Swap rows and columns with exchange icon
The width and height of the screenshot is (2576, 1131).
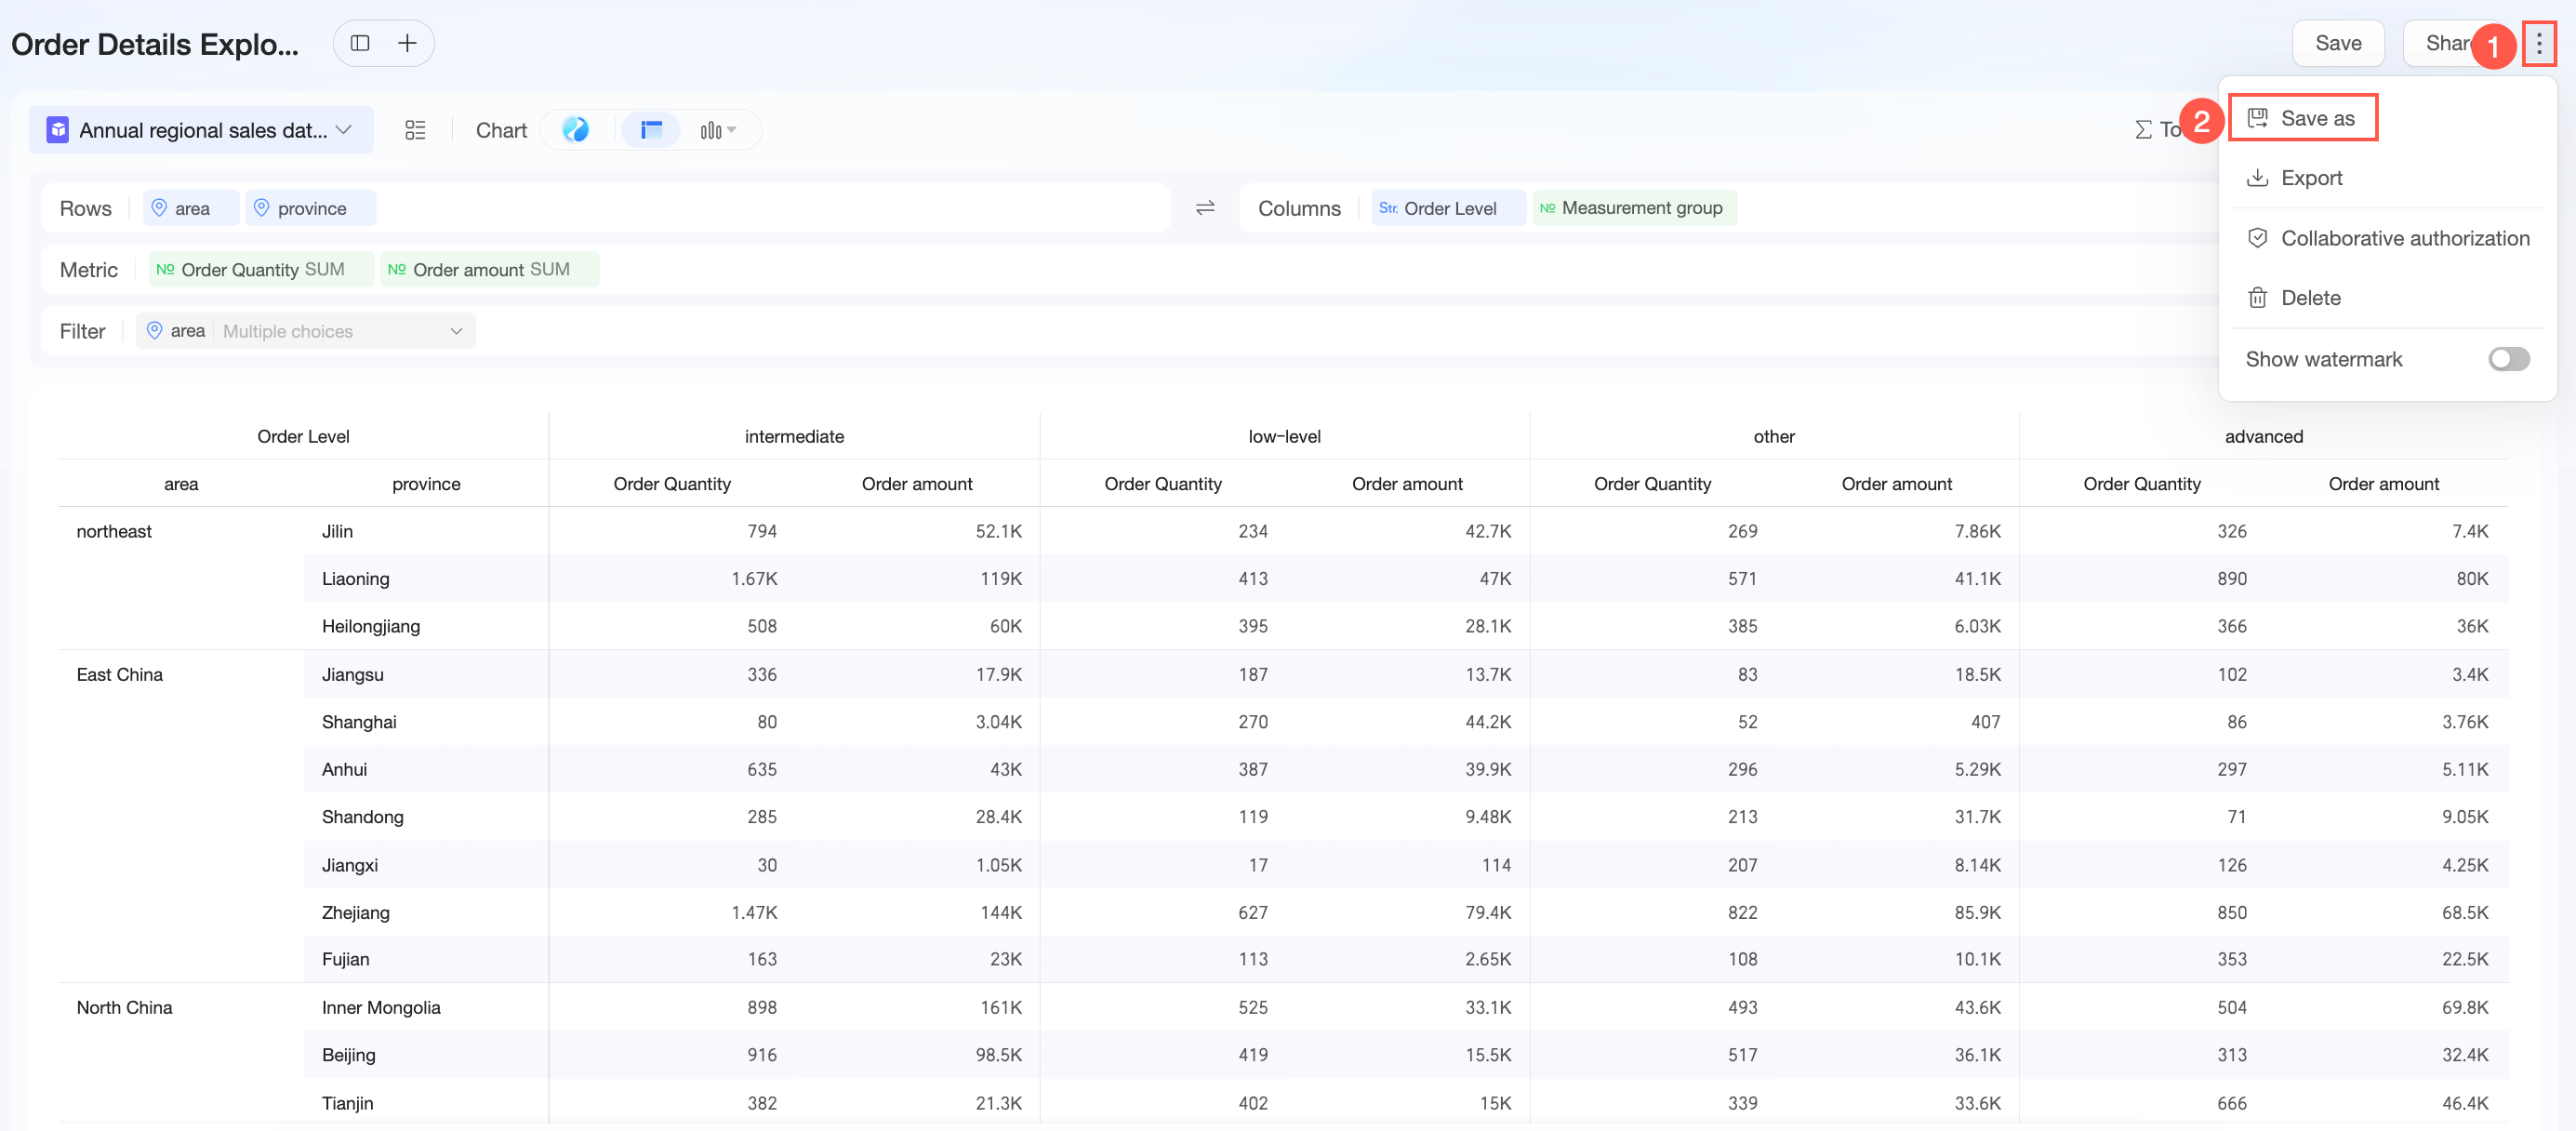pyautogui.click(x=1205, y=208)
